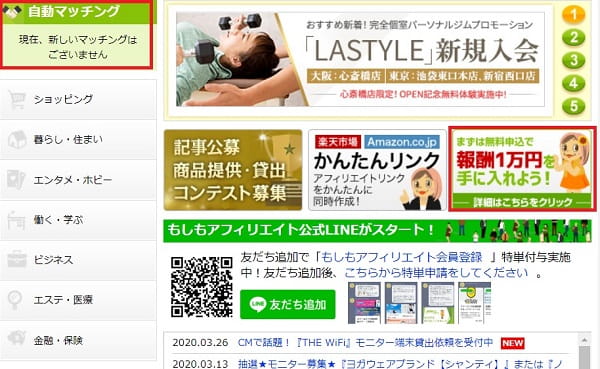The height and width of the screenshot is (369, 600).
Task: Click the こちらから特単申請をしてください link
Action: tap(436, 273)
